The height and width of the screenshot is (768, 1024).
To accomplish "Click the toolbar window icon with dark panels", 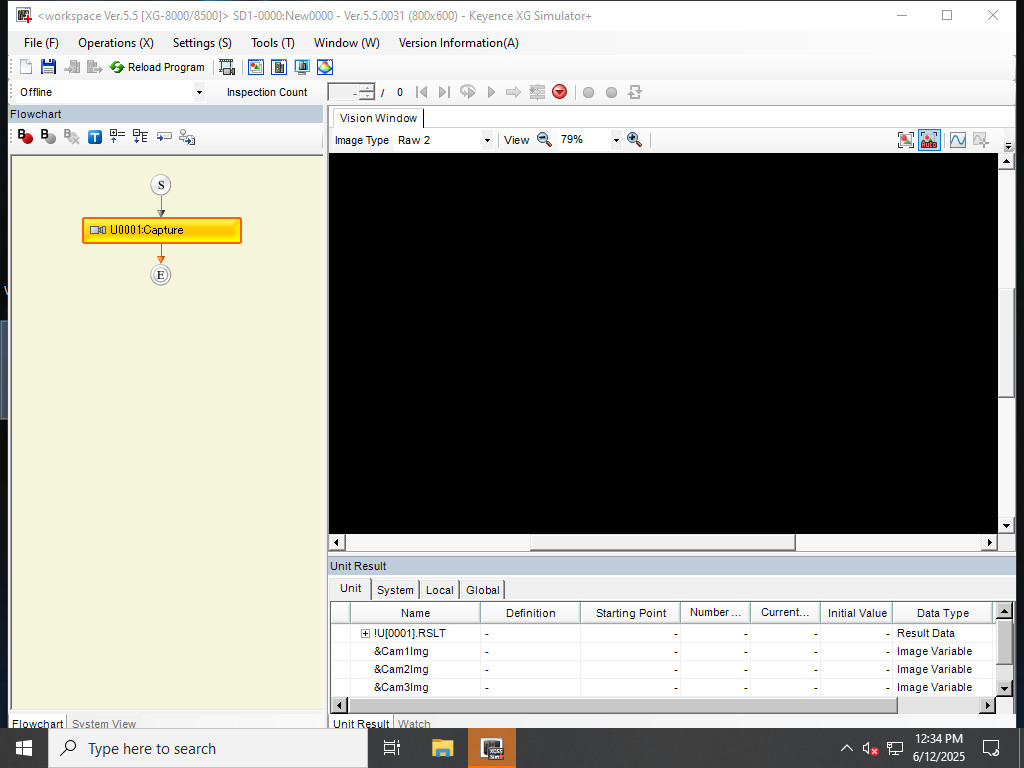I will [x=279, y=67].
